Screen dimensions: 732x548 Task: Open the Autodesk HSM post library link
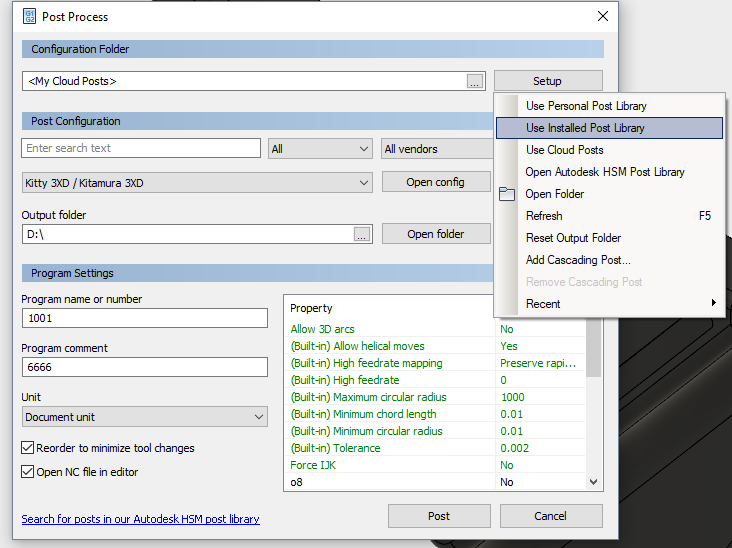[x=141, y=519]
